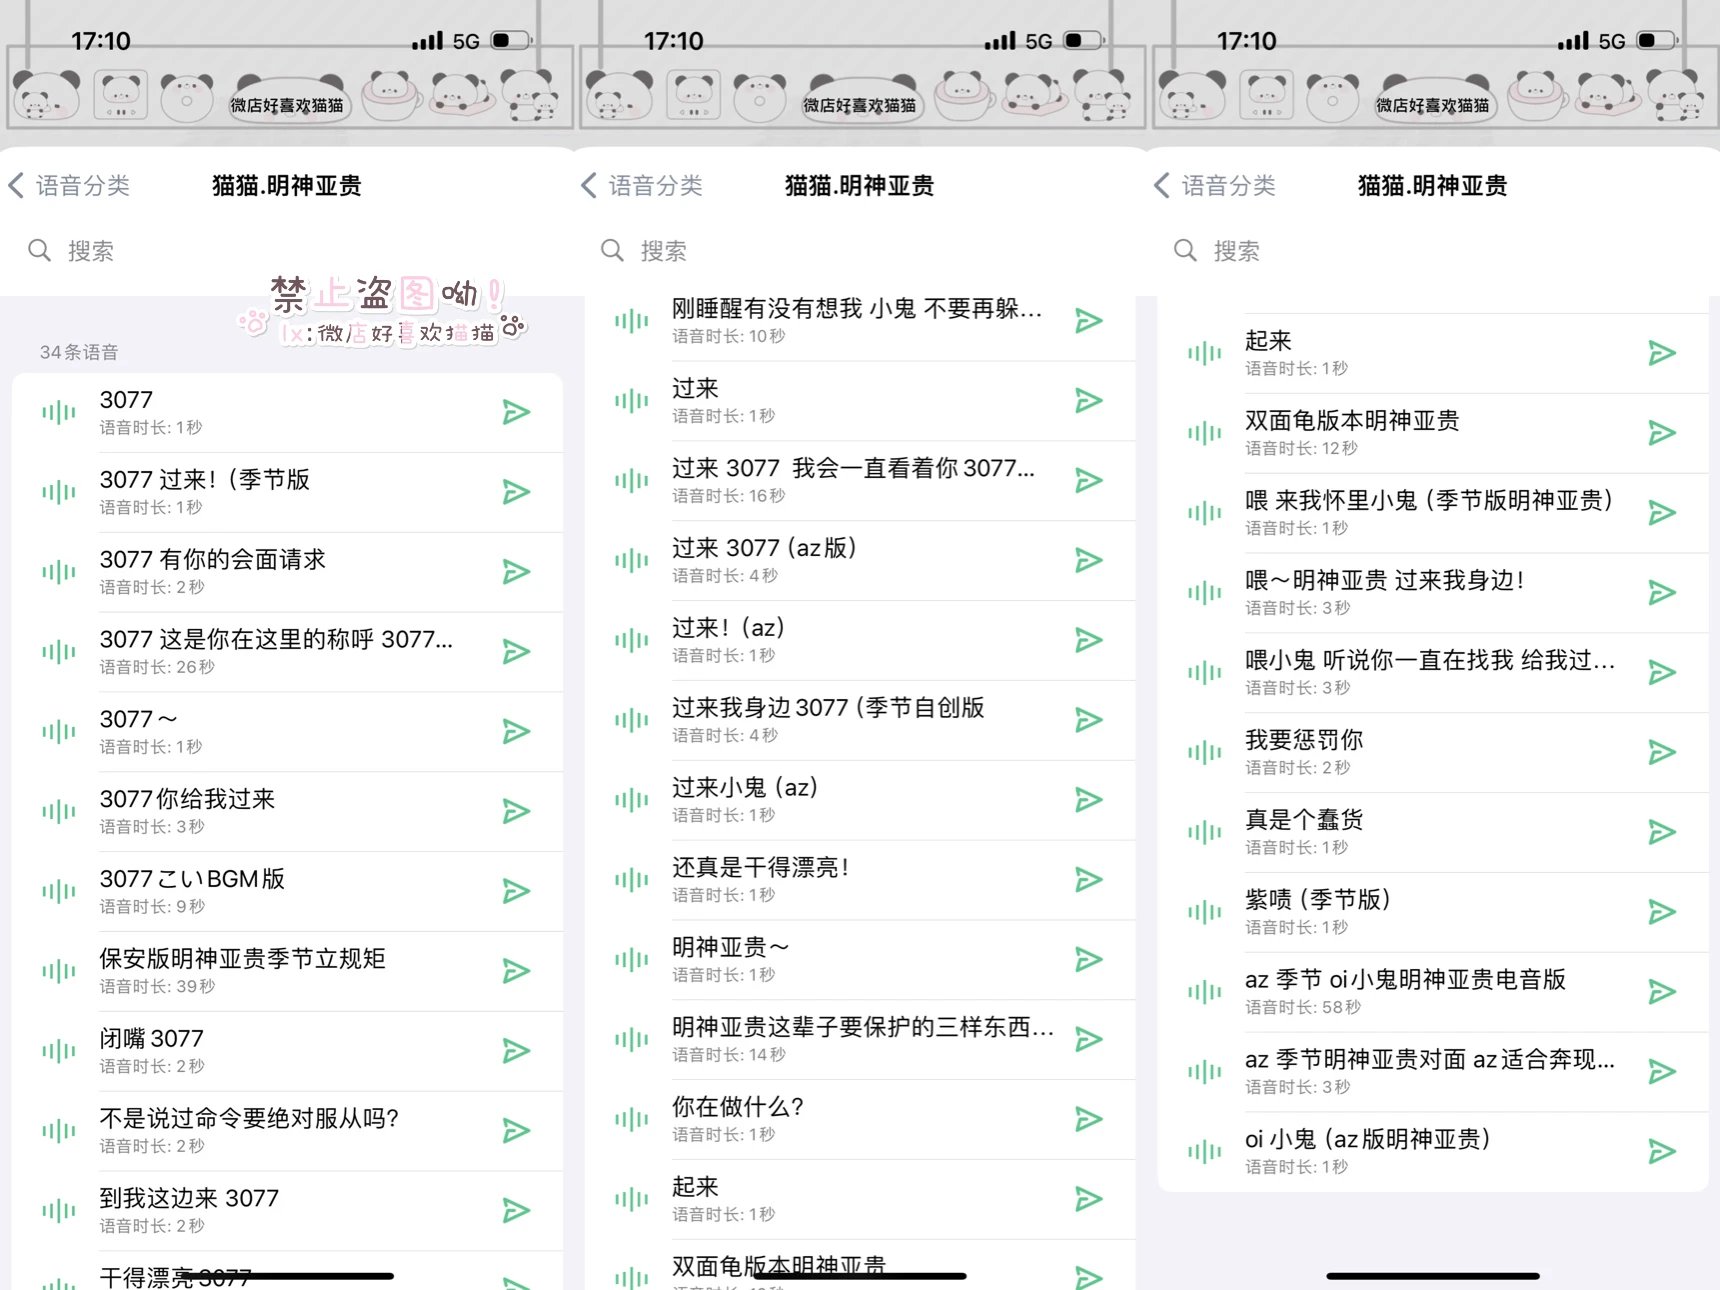Go back to 语音分类 in left screen
The image size is (1720, 1290).
tap(70, 185)
